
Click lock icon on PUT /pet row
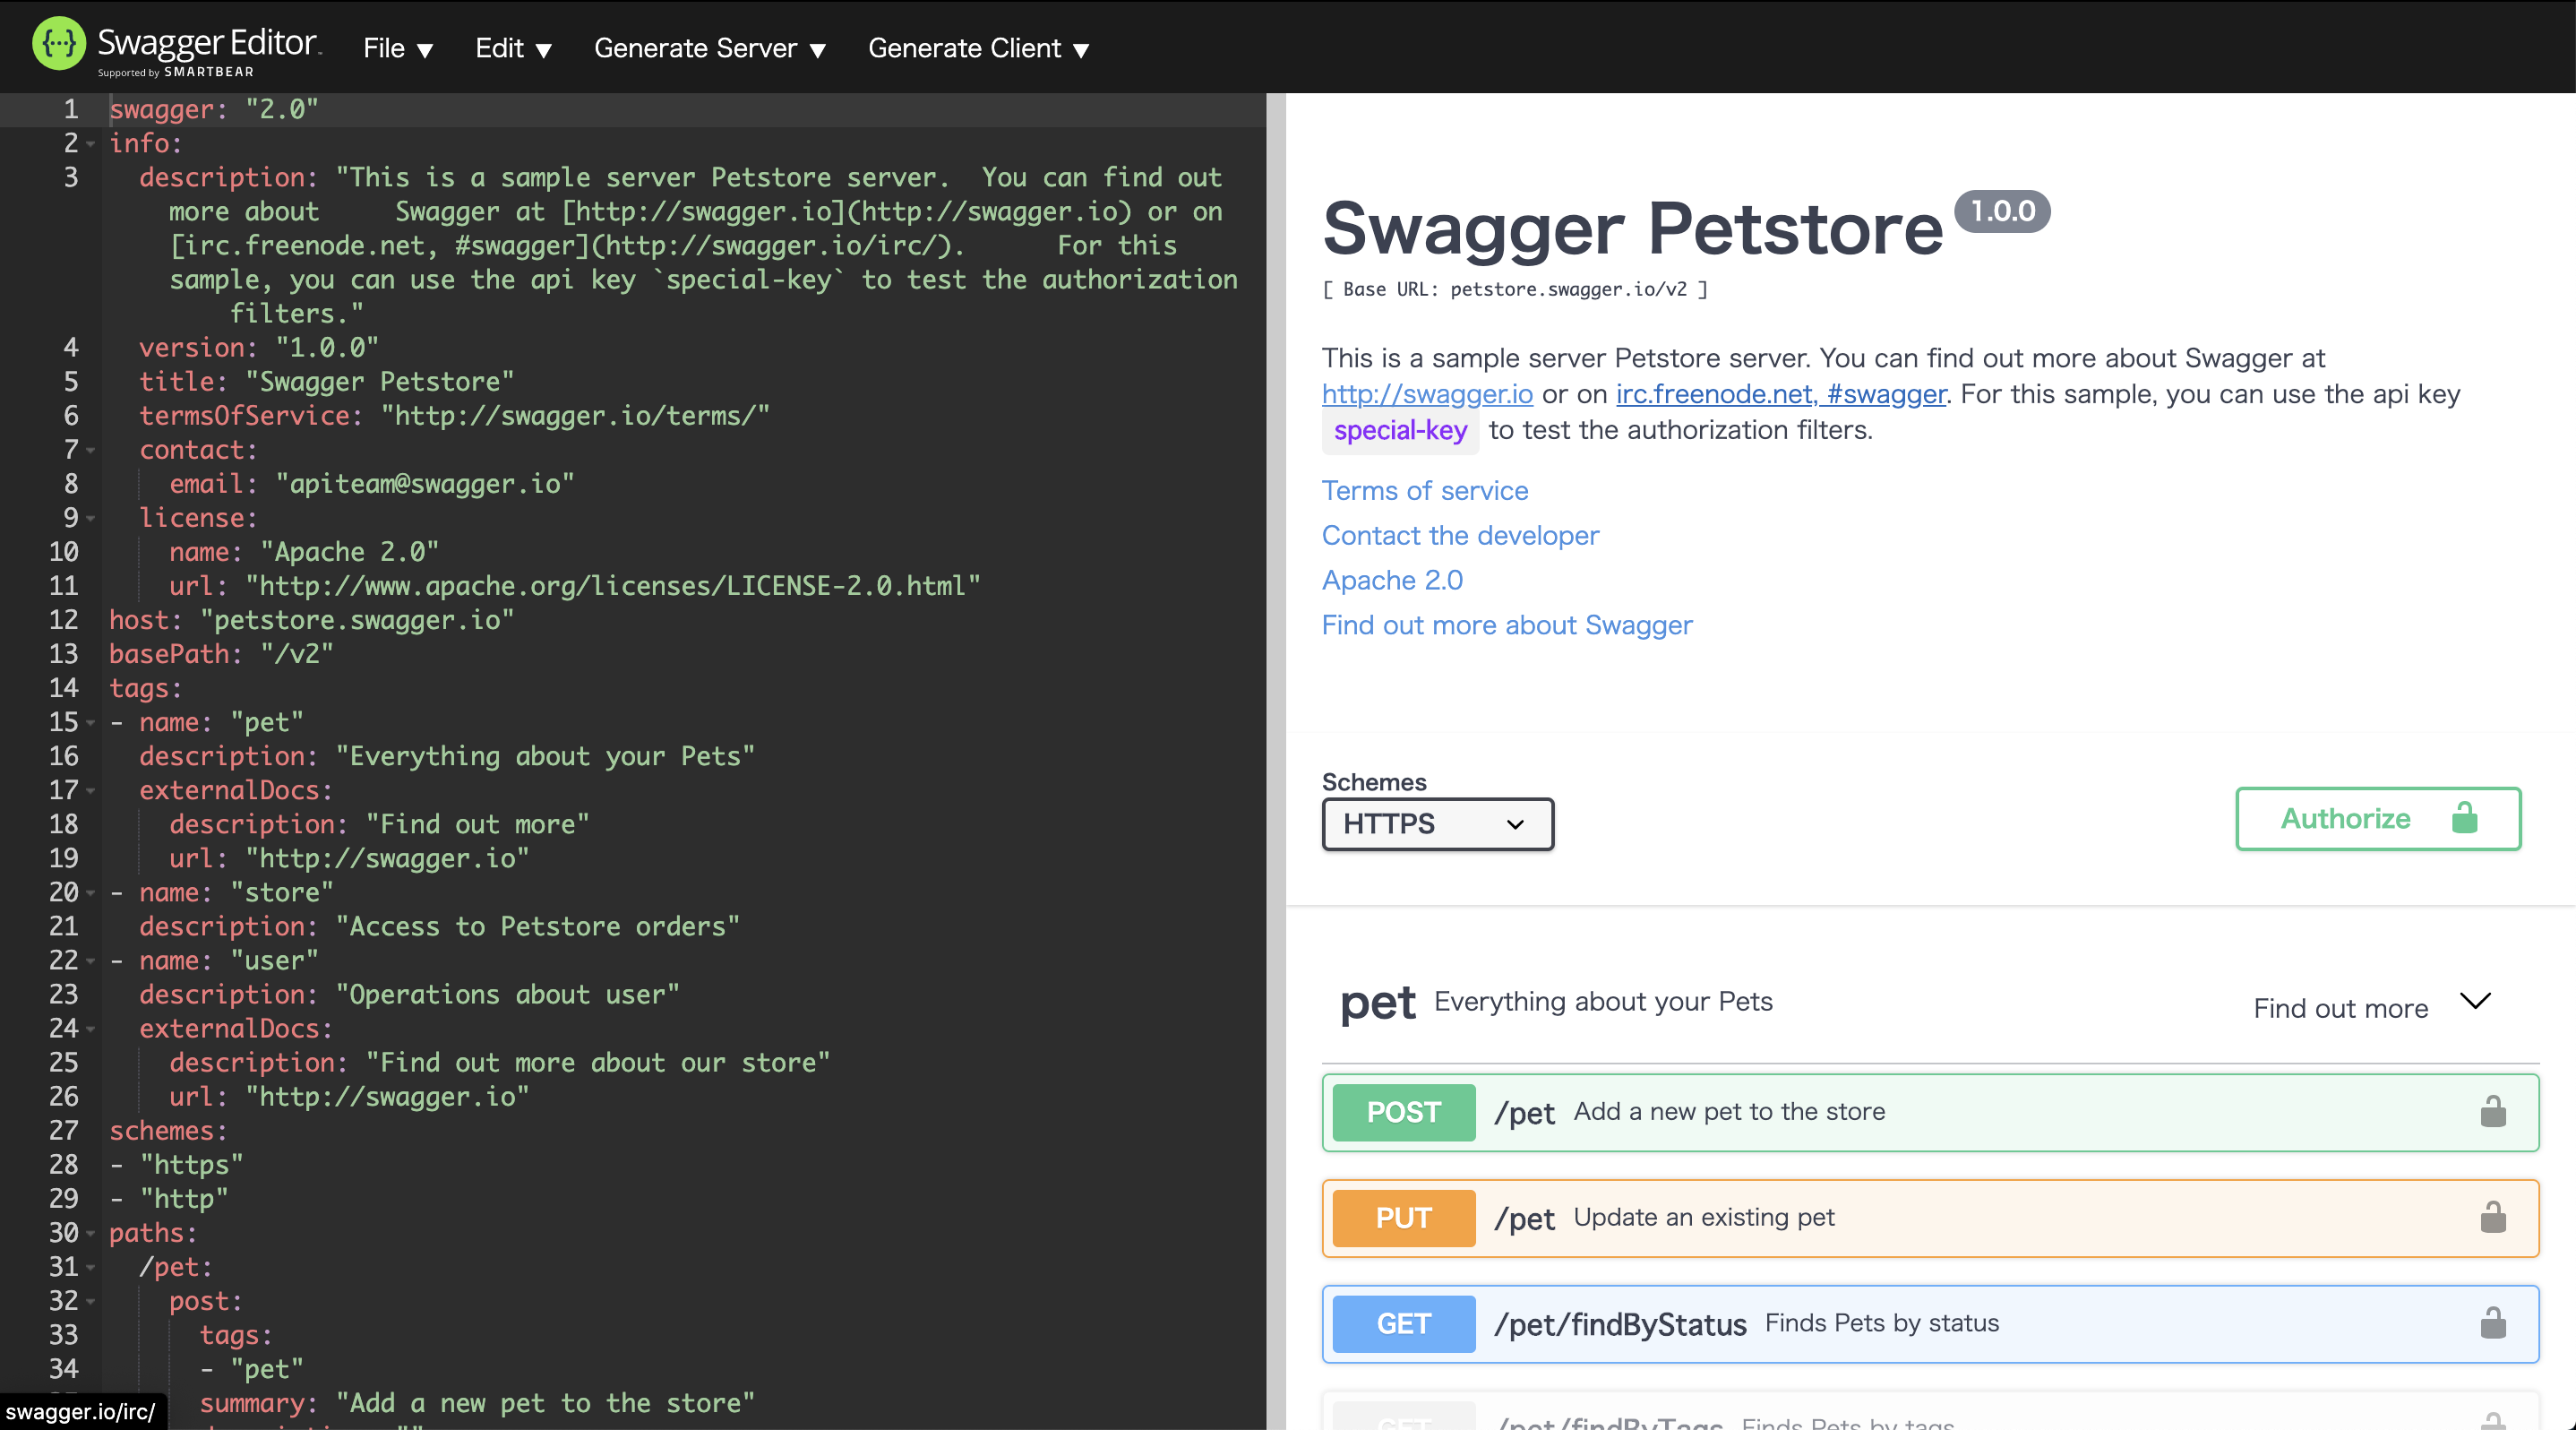(x=2492, y=1218)
